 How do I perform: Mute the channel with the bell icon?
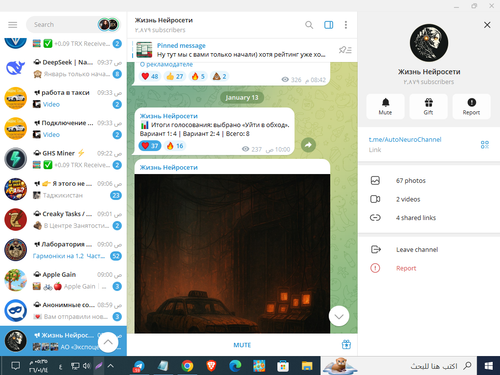point(385,107)
